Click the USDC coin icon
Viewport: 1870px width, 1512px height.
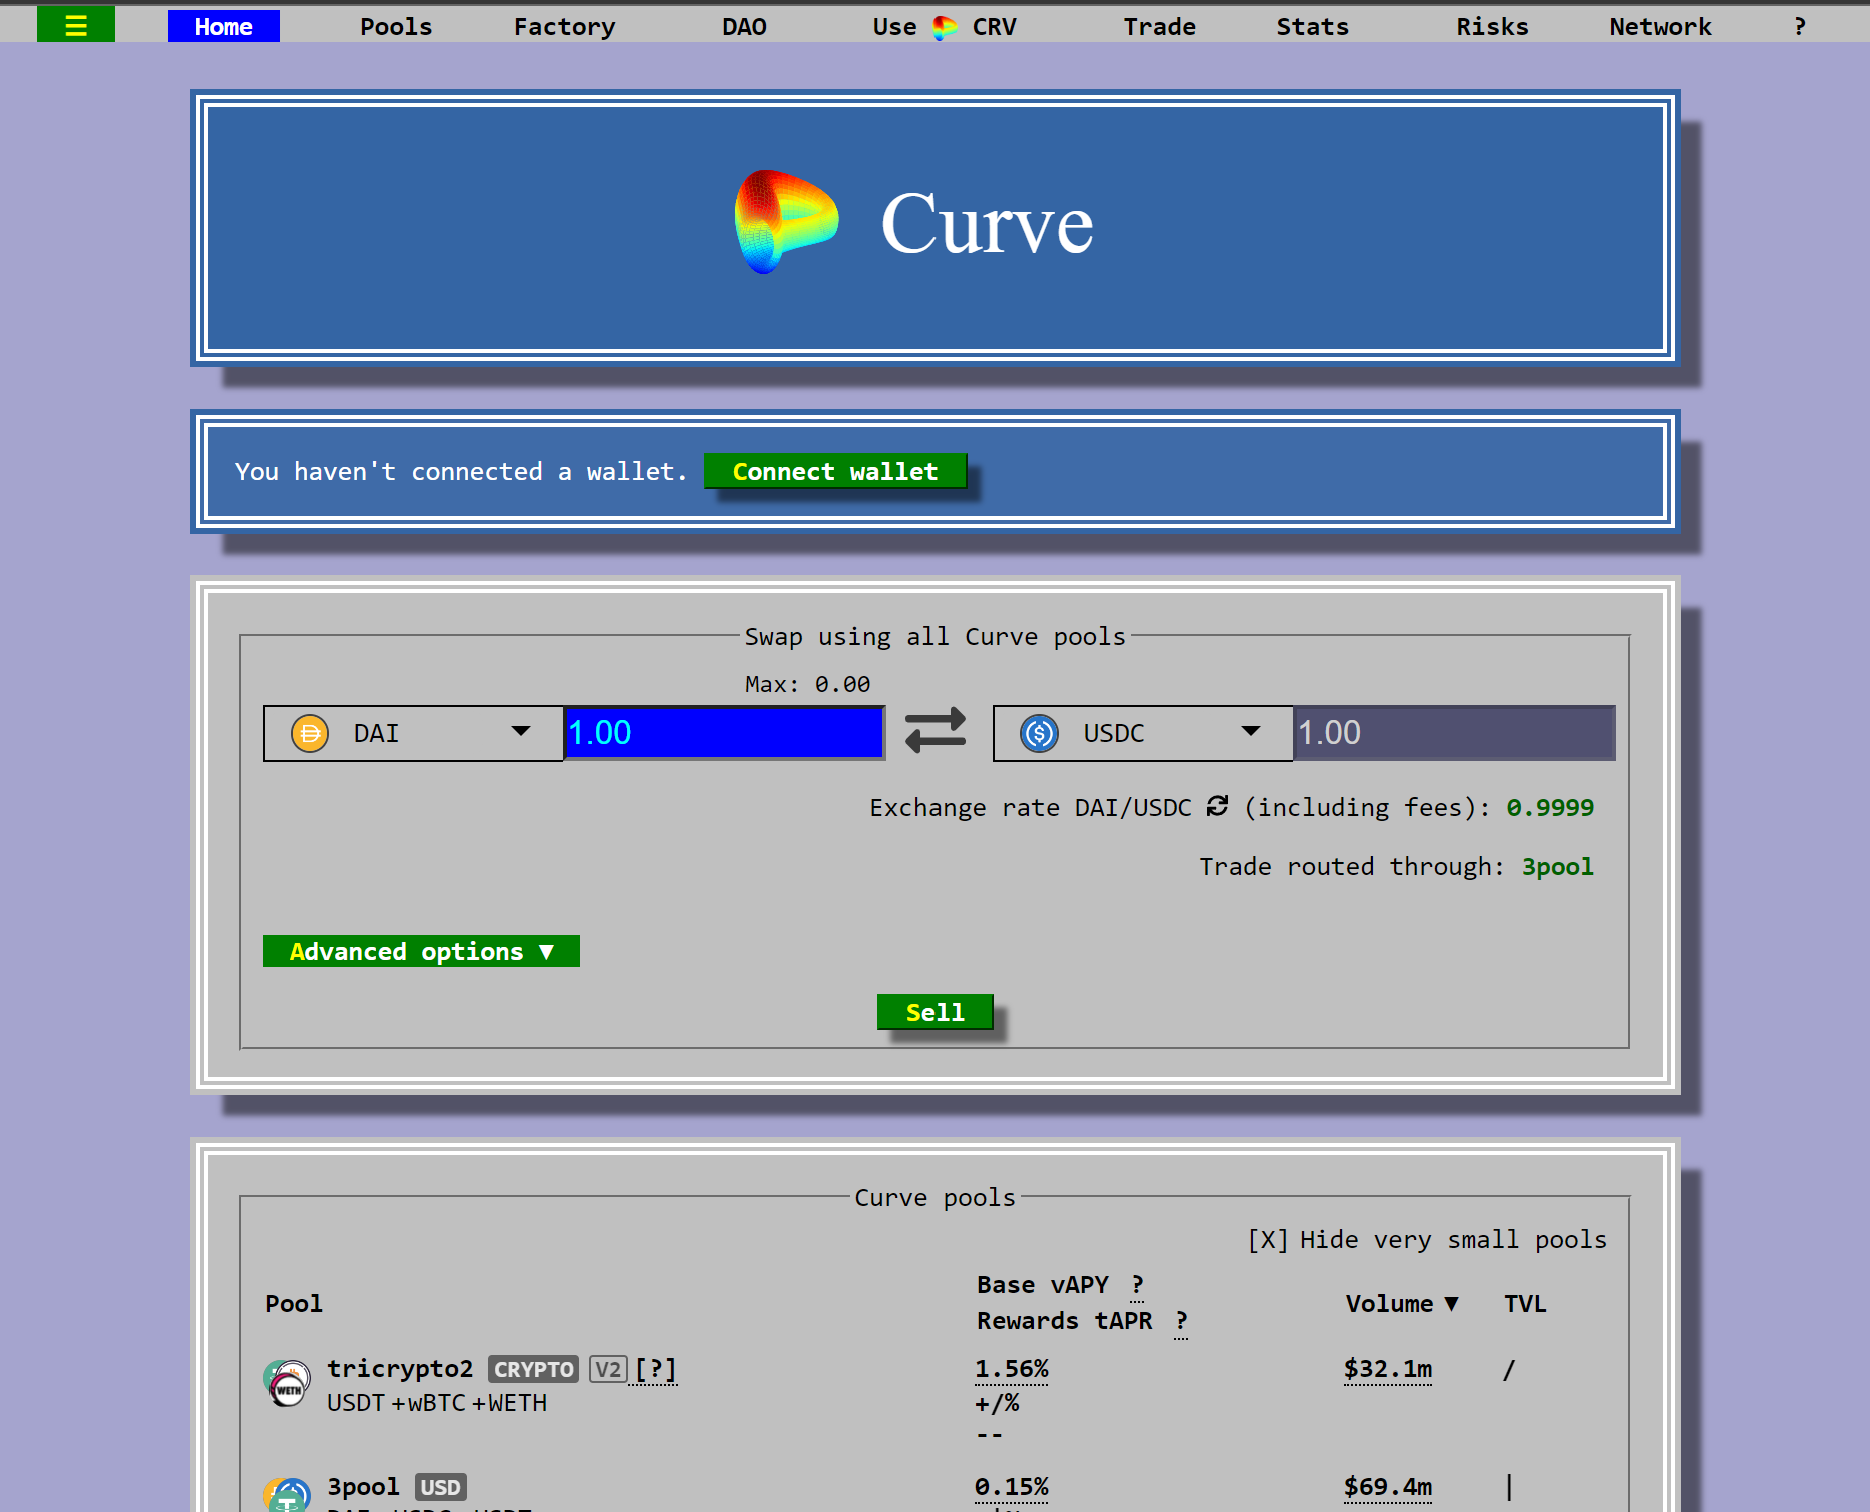1040,733
